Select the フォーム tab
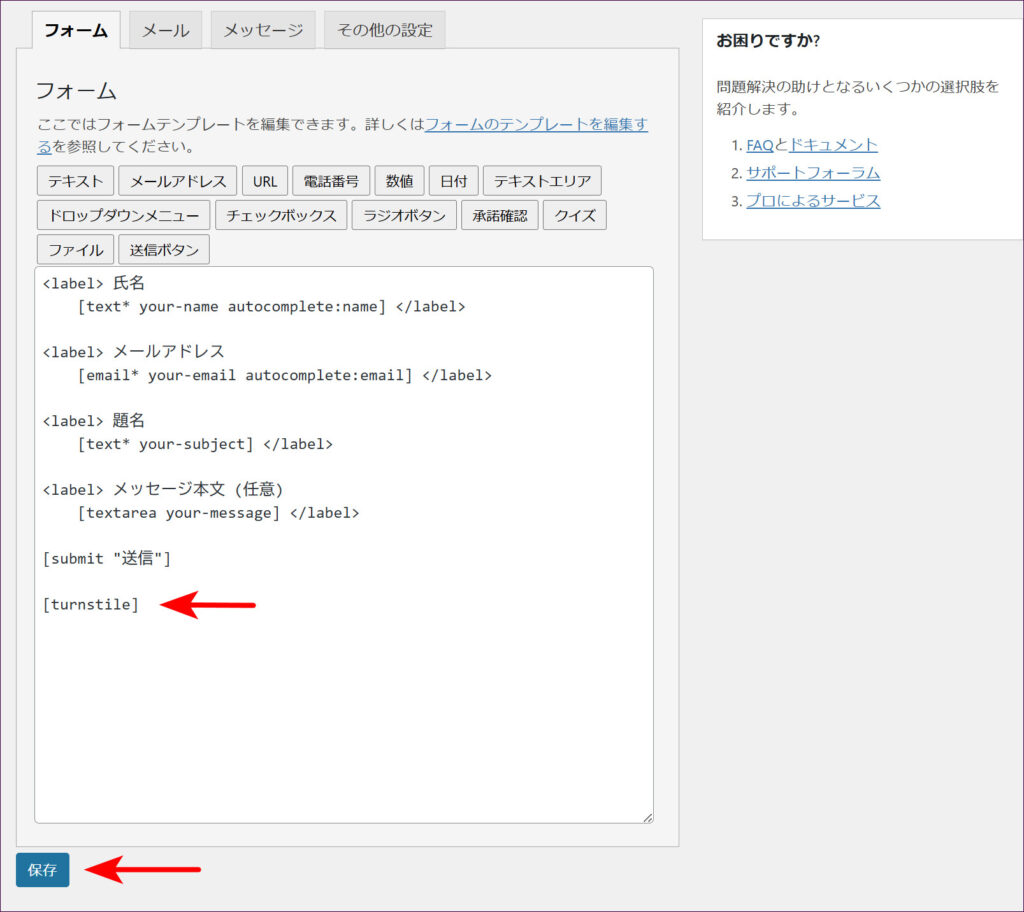Image resolution: width=1024 pixels, height=912 pixels. [x=76, y=30]
